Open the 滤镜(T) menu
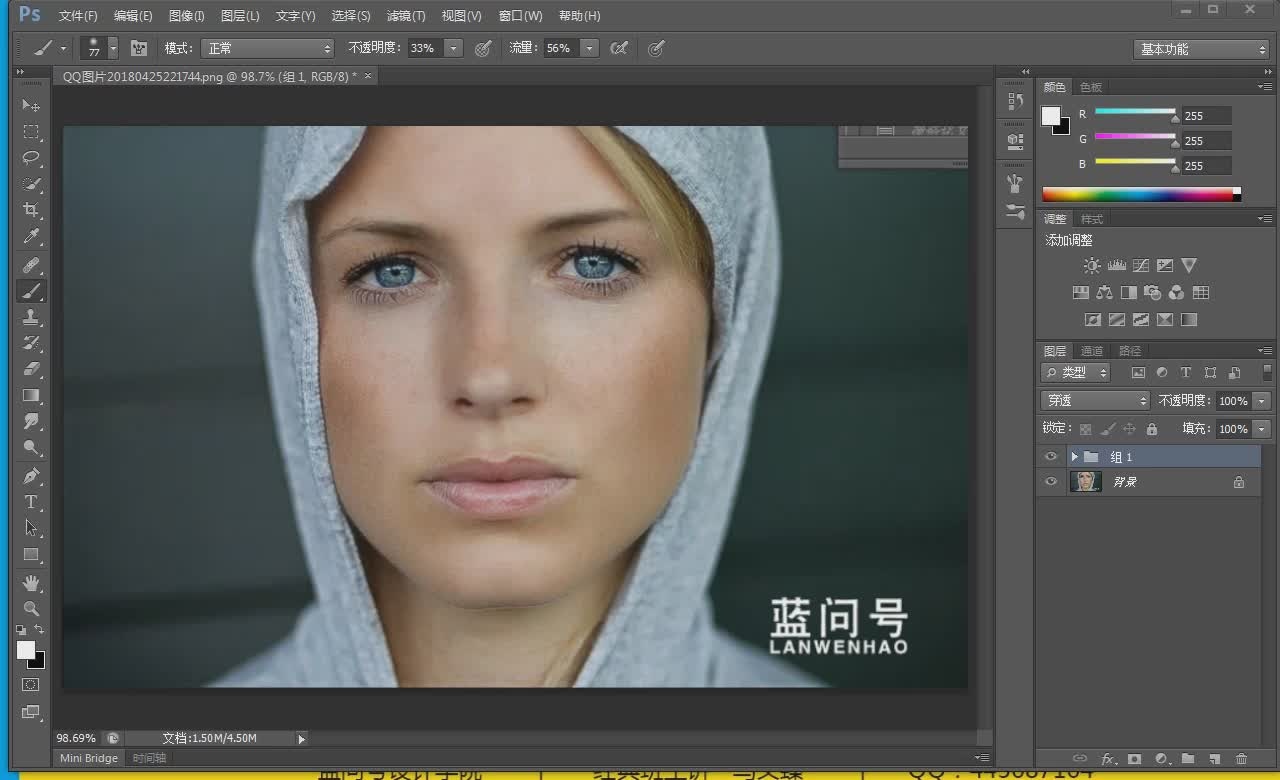The height and width of the screenshot is (780, 1280). [406, 16]
